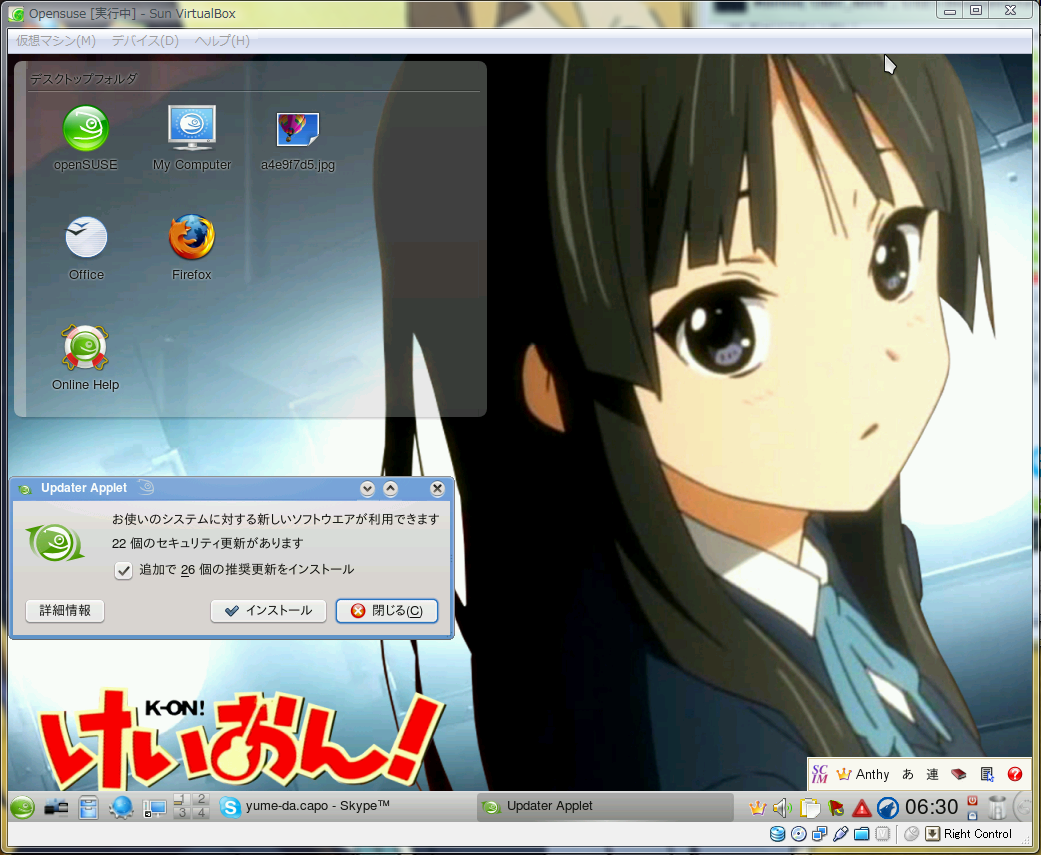Click the デスクトップフォルダ folder view title
1041x855 pixels.
pyautogui.click(x=83, y=78)
